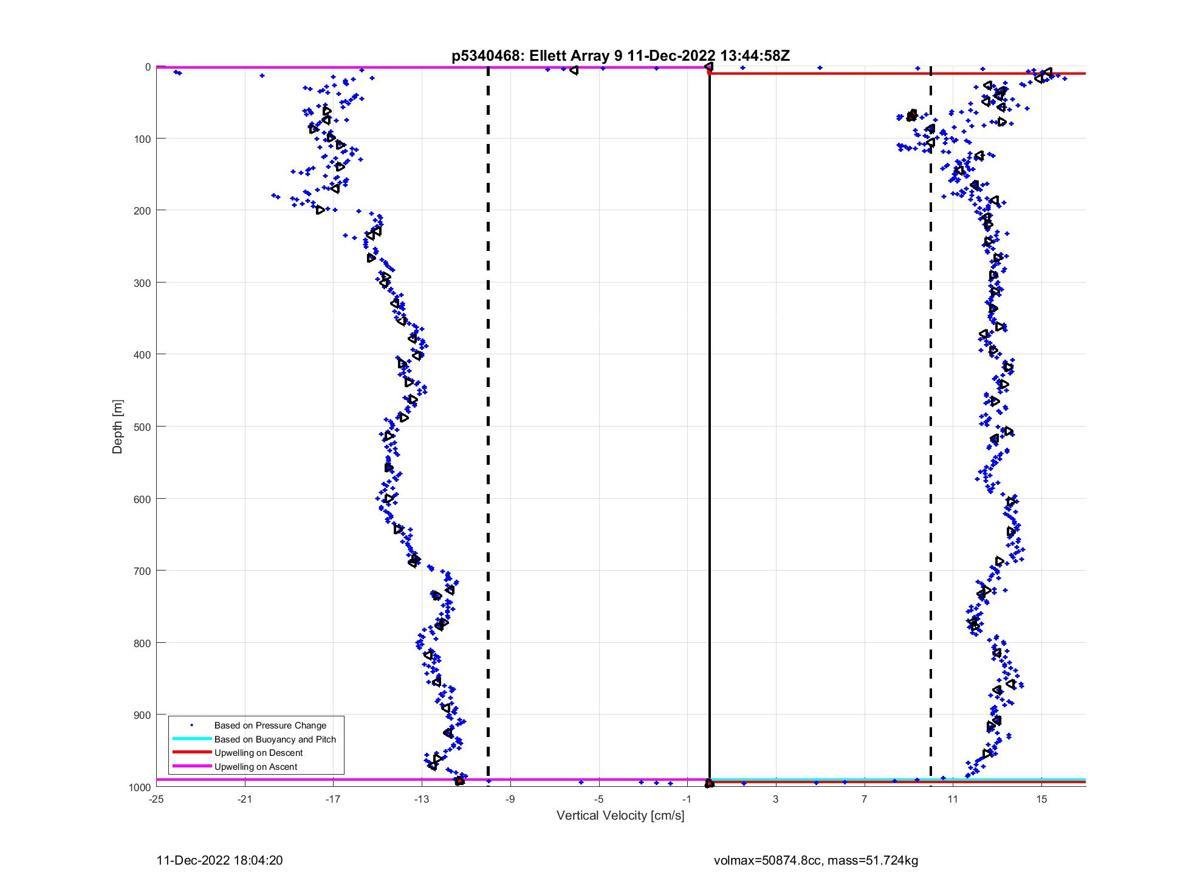
Task: Click the x-axis tick label '-21'
Action: (x=244, y=799)
